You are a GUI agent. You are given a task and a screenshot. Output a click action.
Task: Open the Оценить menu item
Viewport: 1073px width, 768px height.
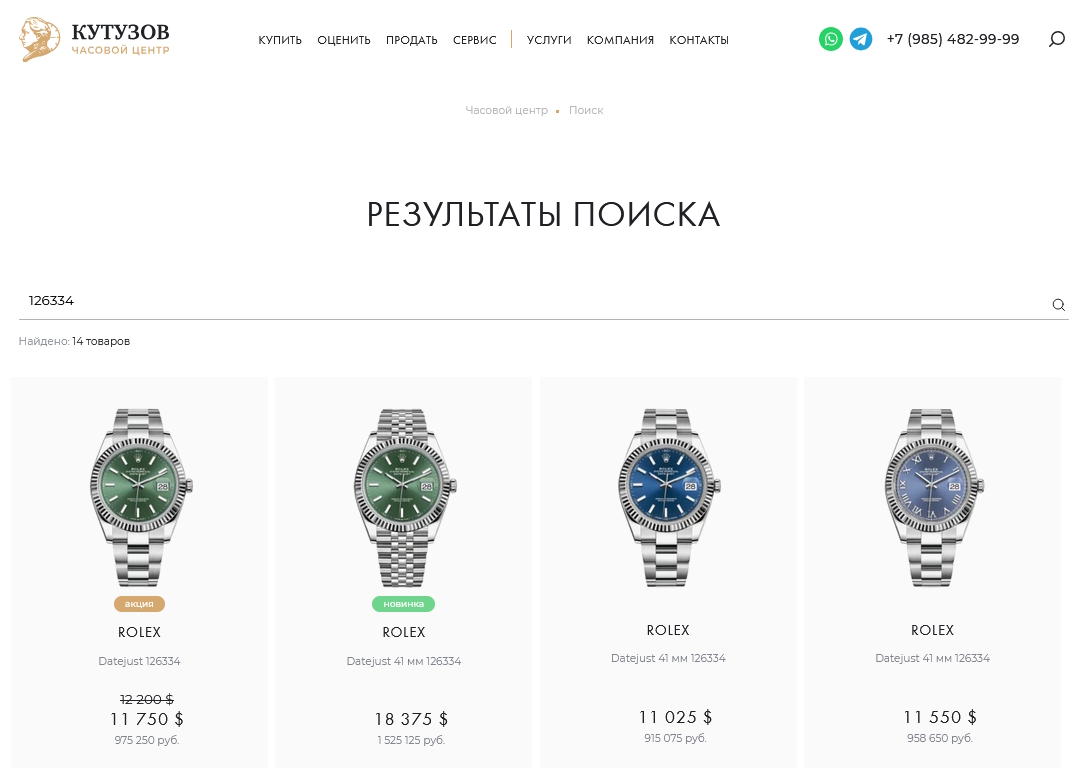(344, 40)
